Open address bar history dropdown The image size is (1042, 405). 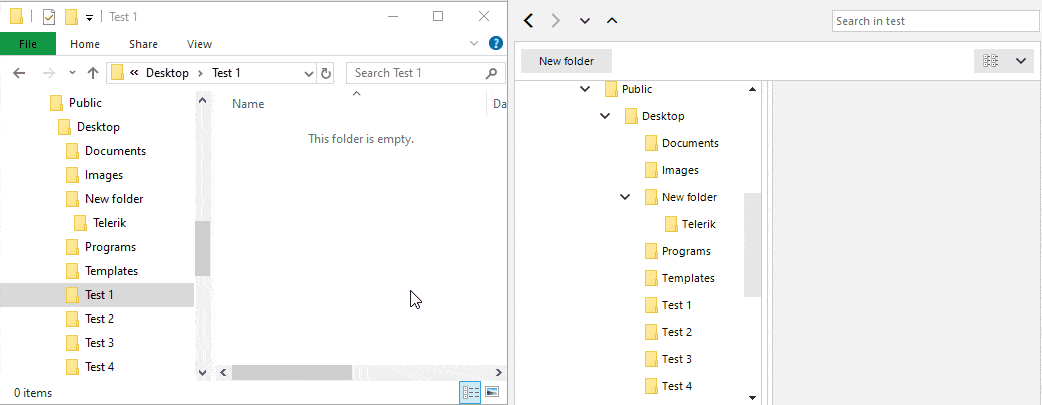point(308,73)
